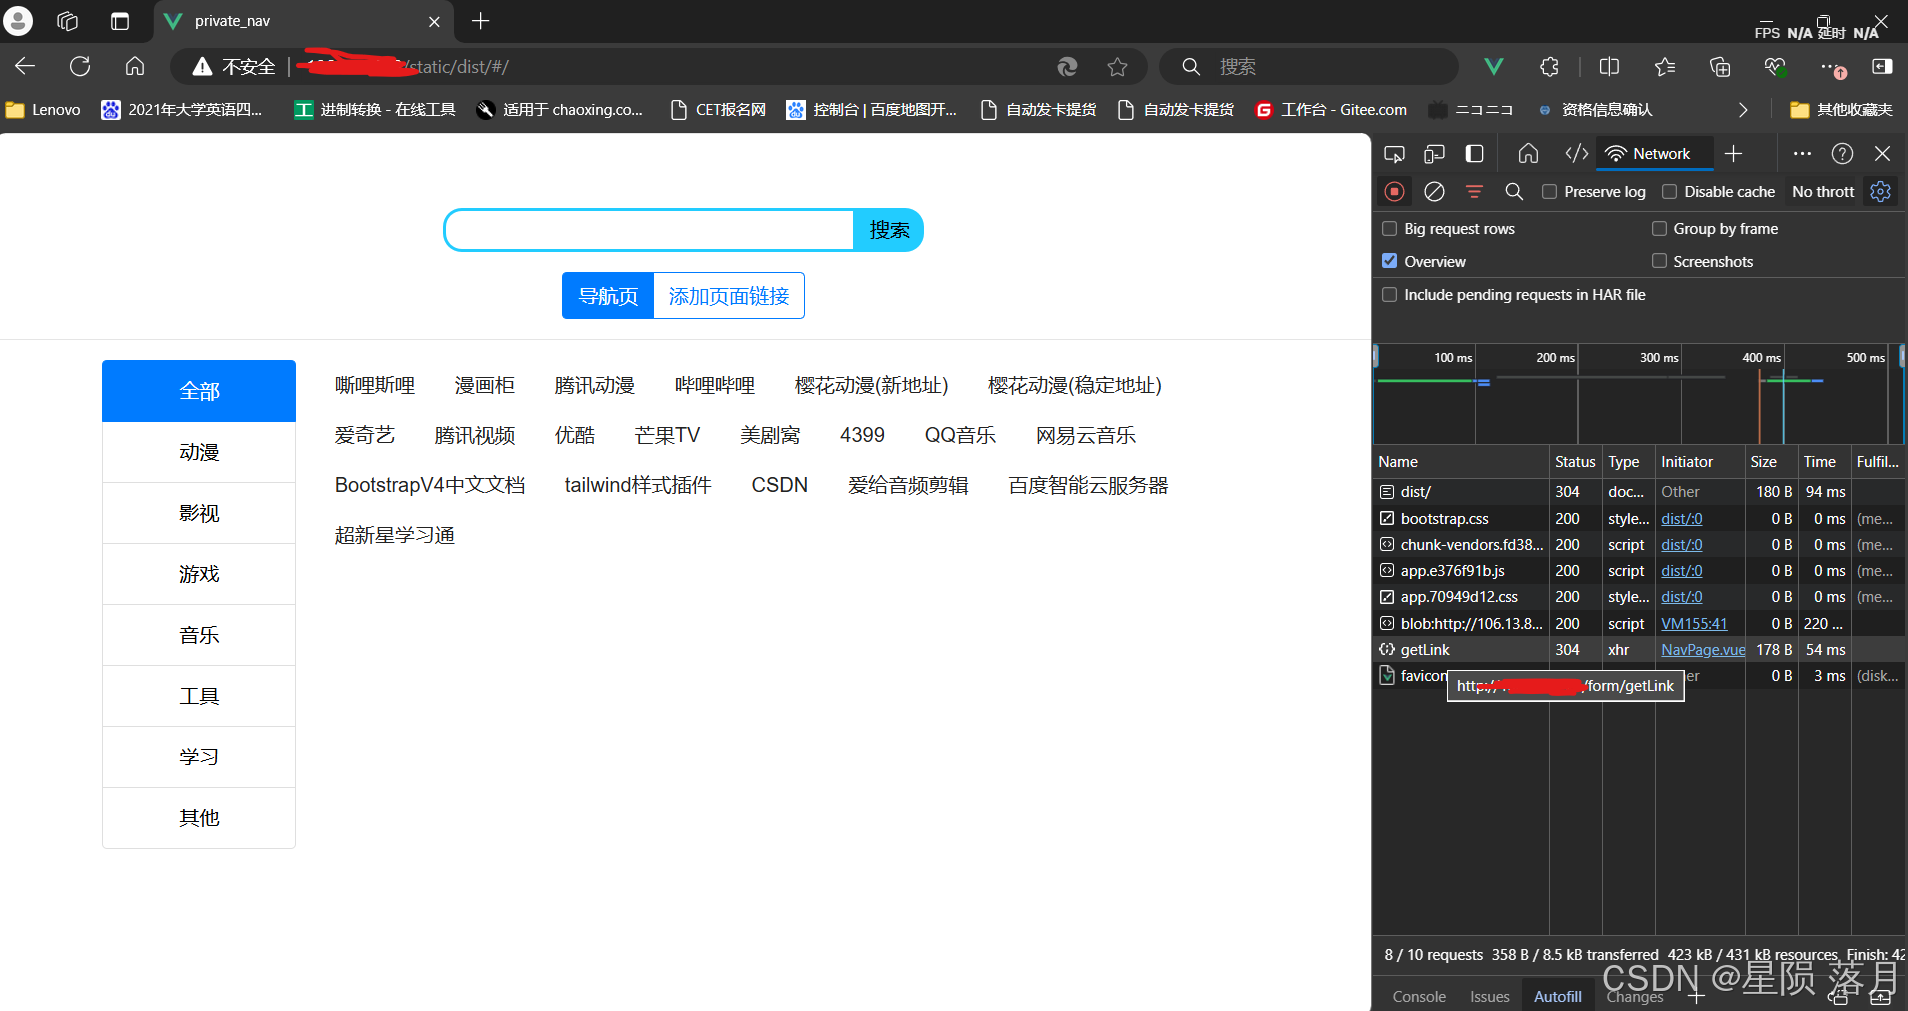Open DevTools more options ellipsis
This screenshot has width=1908, height=1011.
[x=1802, y=154]
